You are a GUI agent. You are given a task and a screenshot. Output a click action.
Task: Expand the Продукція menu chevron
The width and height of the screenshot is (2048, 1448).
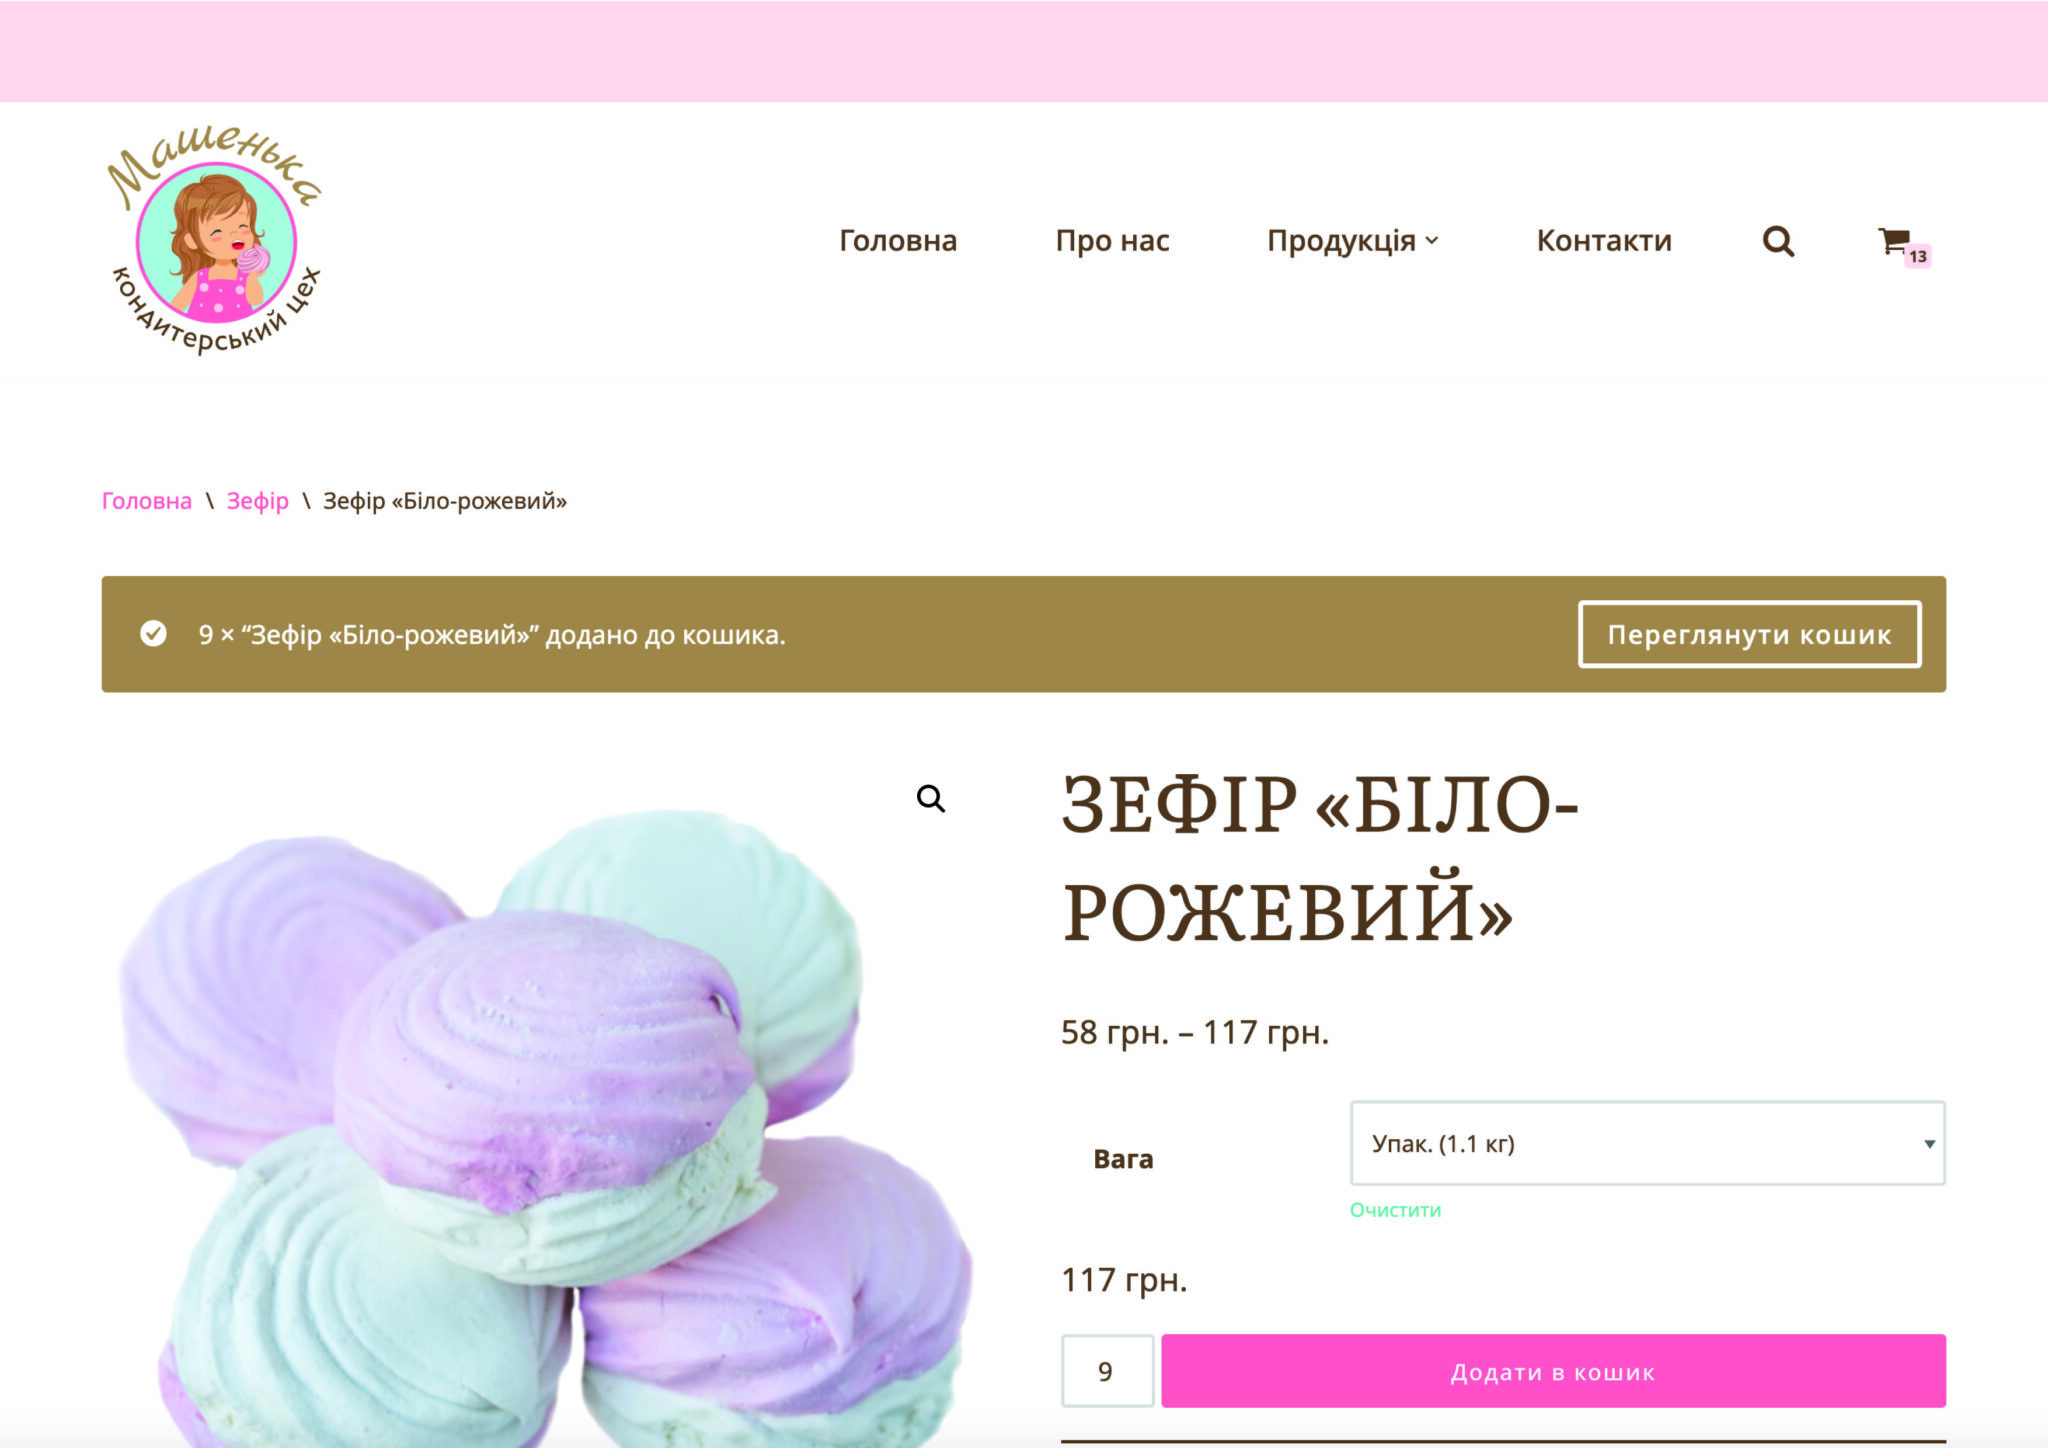[x=1431, y=241]
